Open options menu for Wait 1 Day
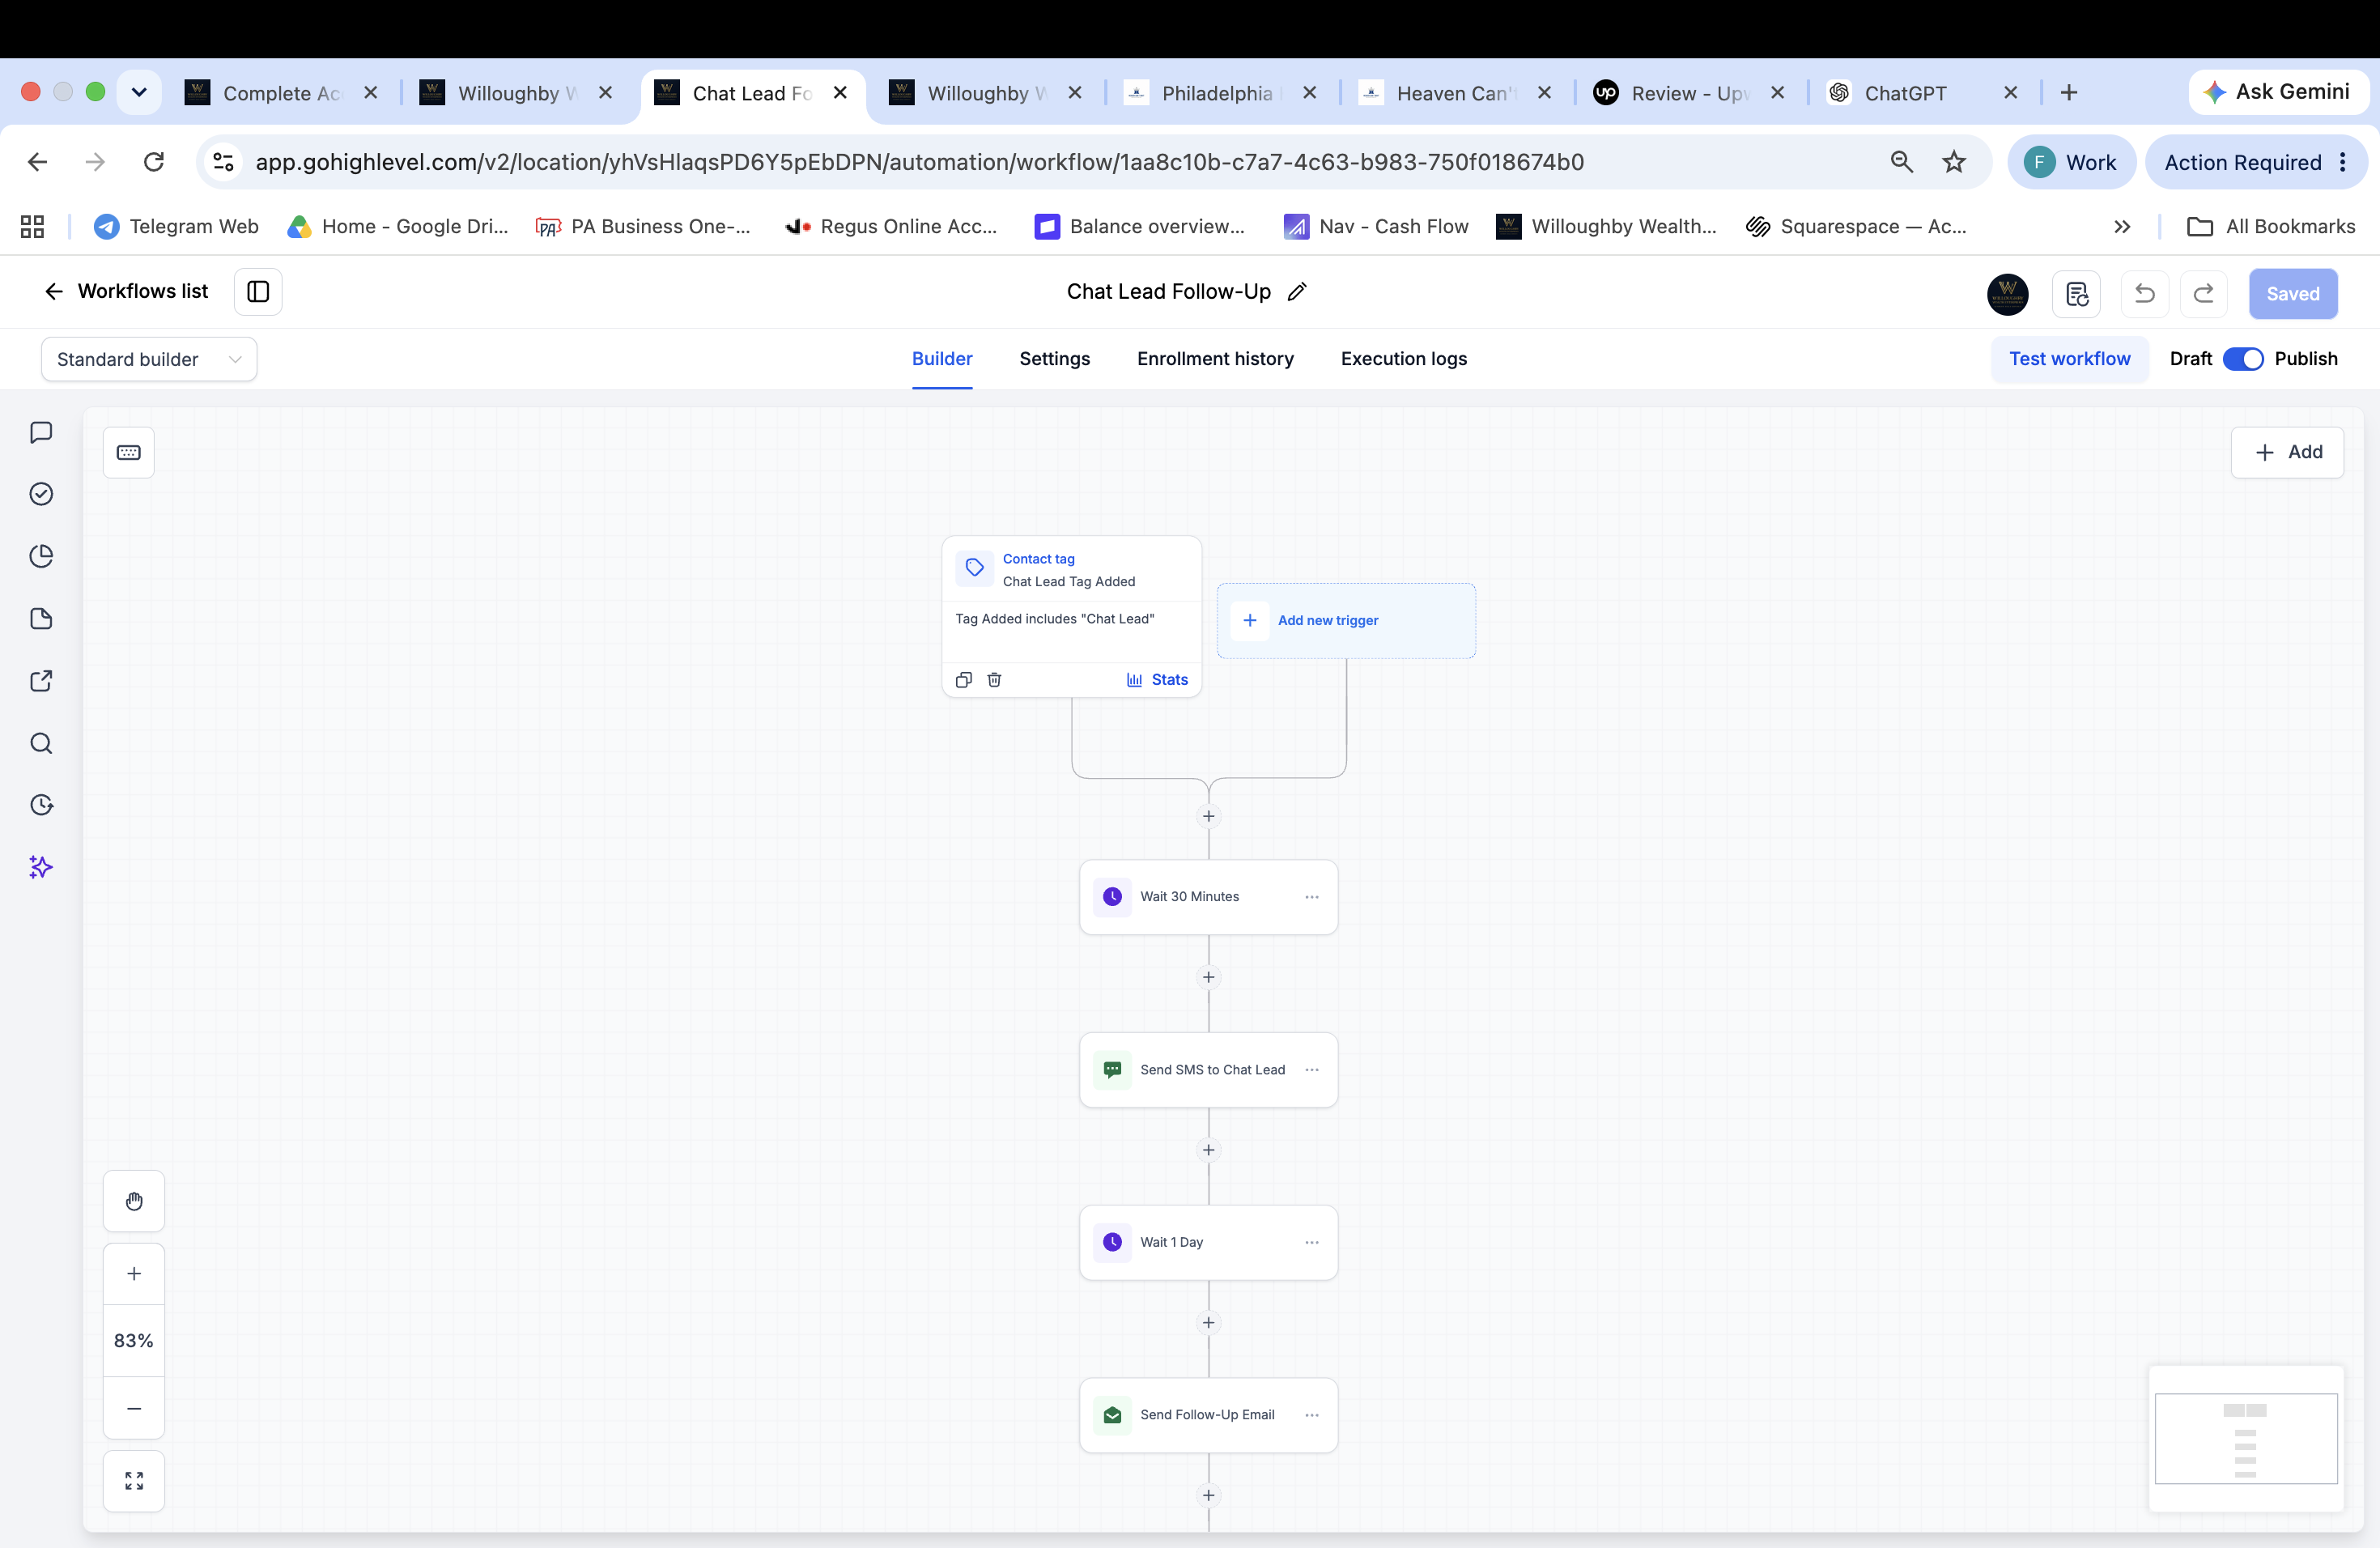This screenshot has height=1548, width=2380. pos(1312,1242)
